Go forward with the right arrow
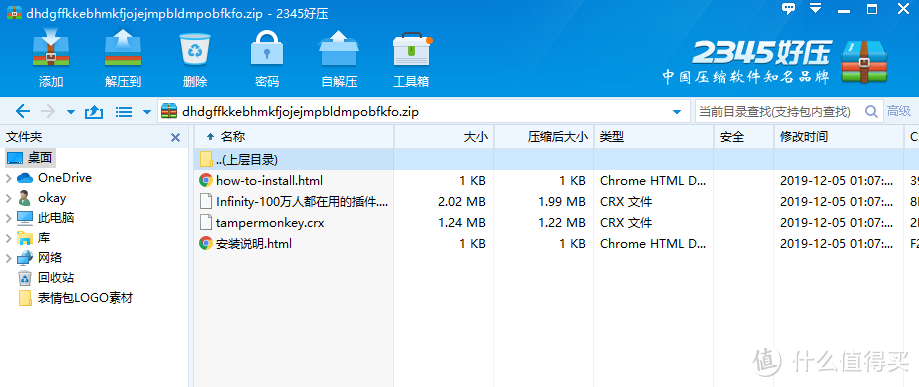Image resolution: width=919 pixels, height=387 pixels. (49, 111)
